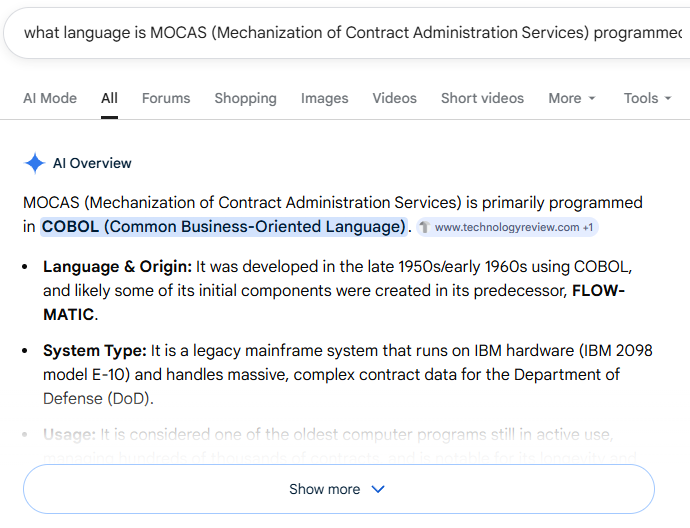690x528 pixels.
Task: Select the All results tab
Action: pos(109,98)
